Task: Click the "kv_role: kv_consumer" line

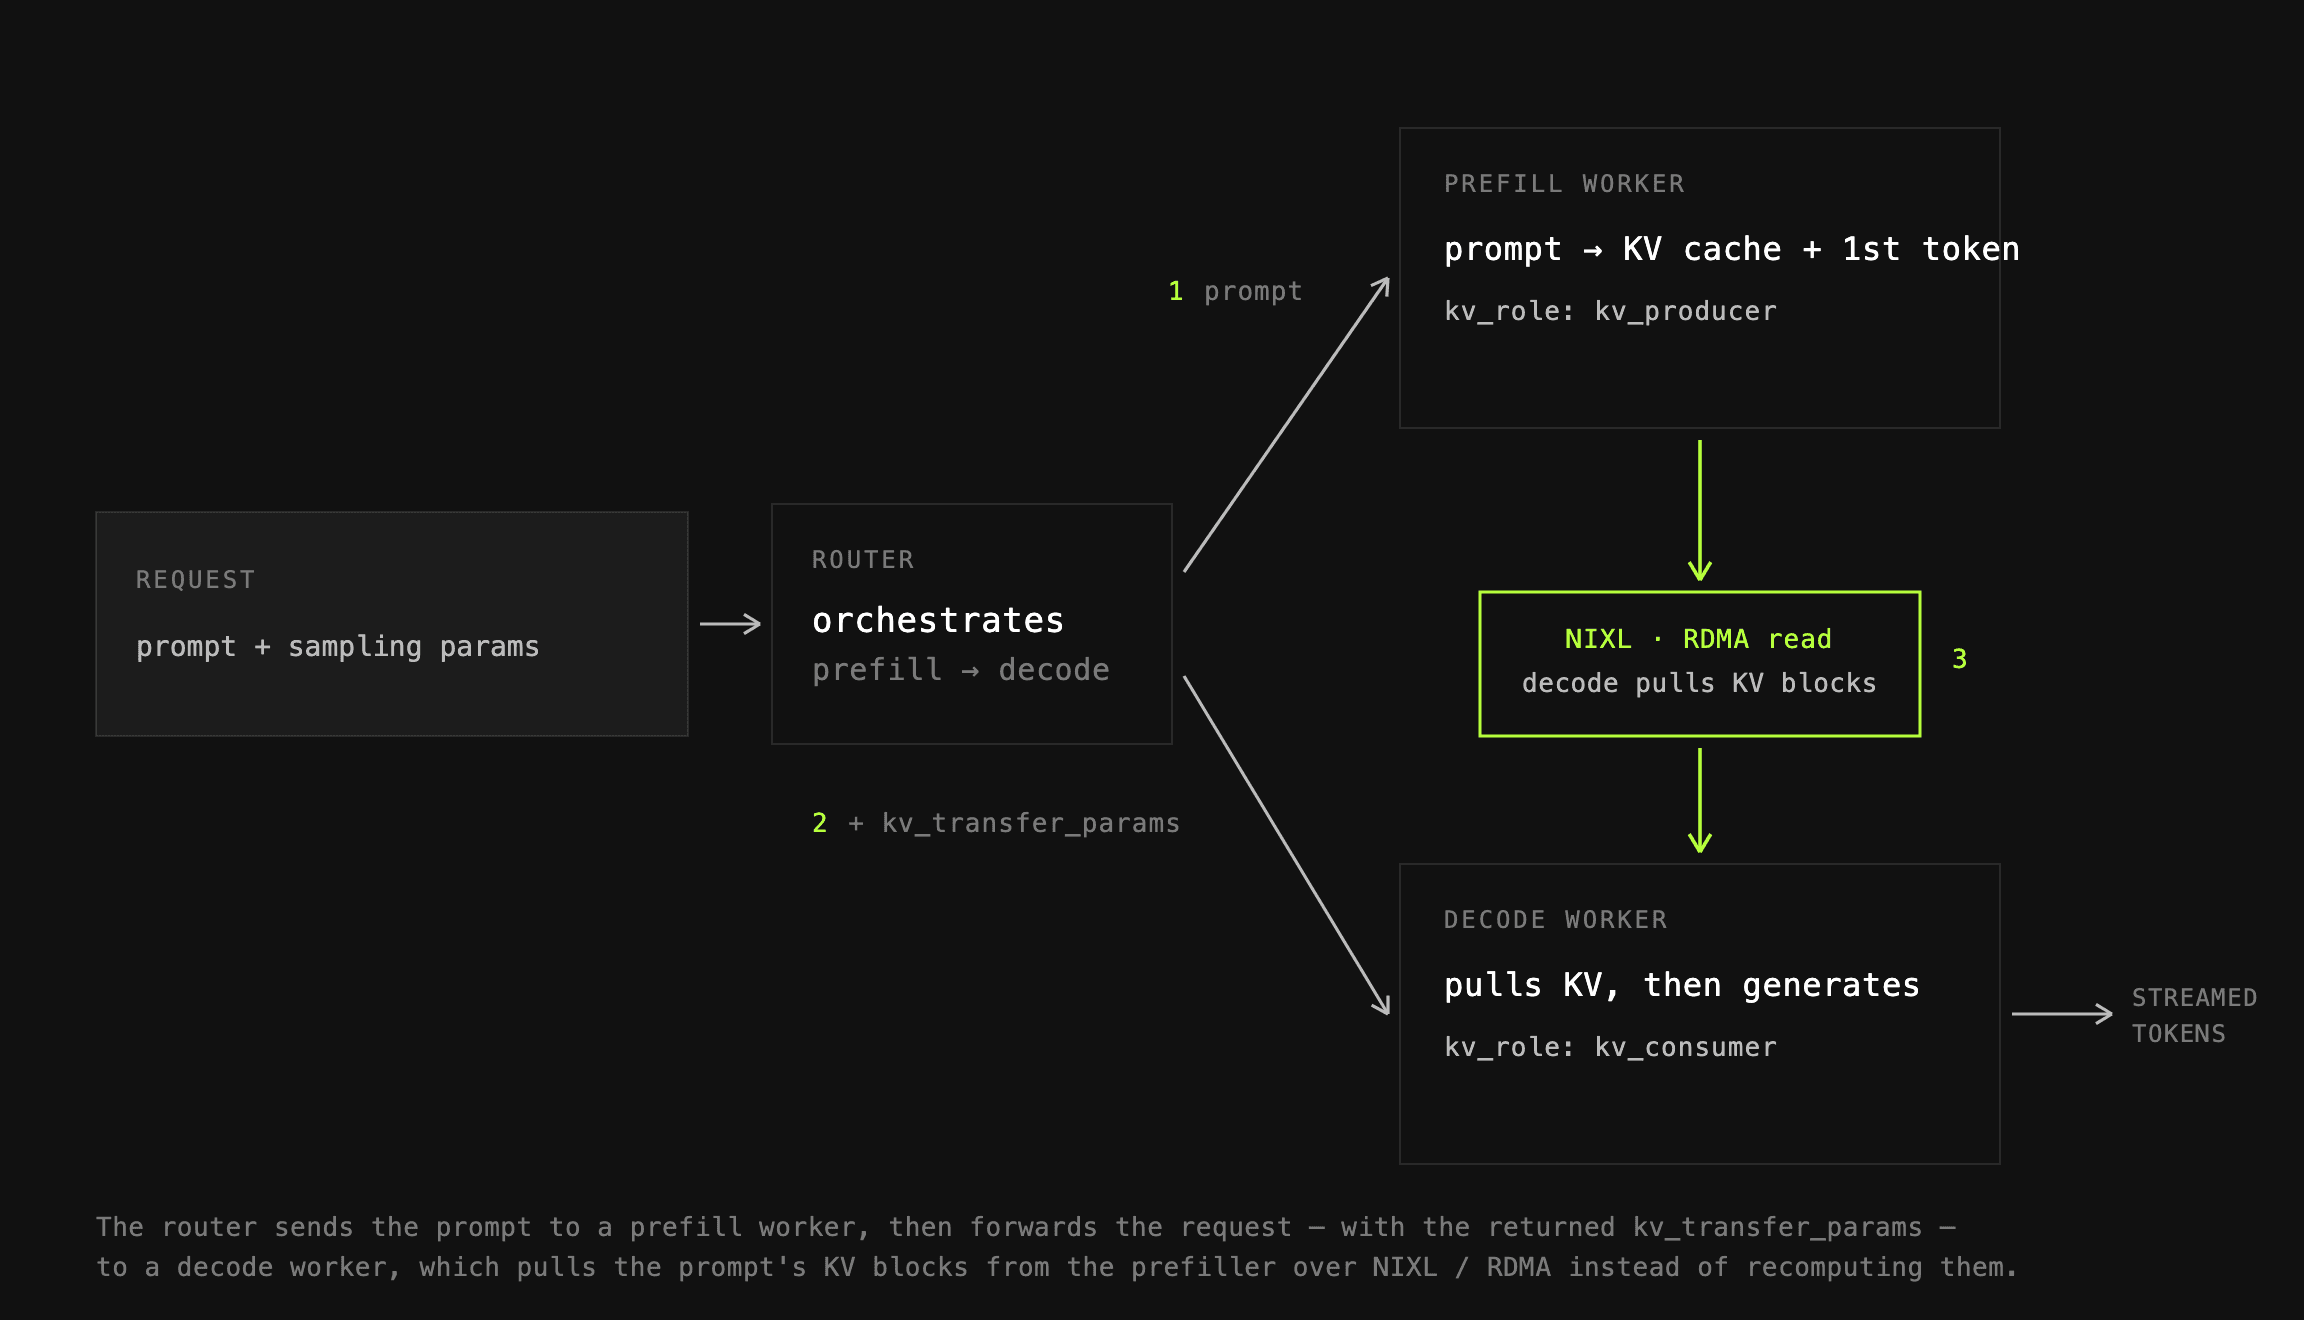Action: (x=1611, y=1048)
